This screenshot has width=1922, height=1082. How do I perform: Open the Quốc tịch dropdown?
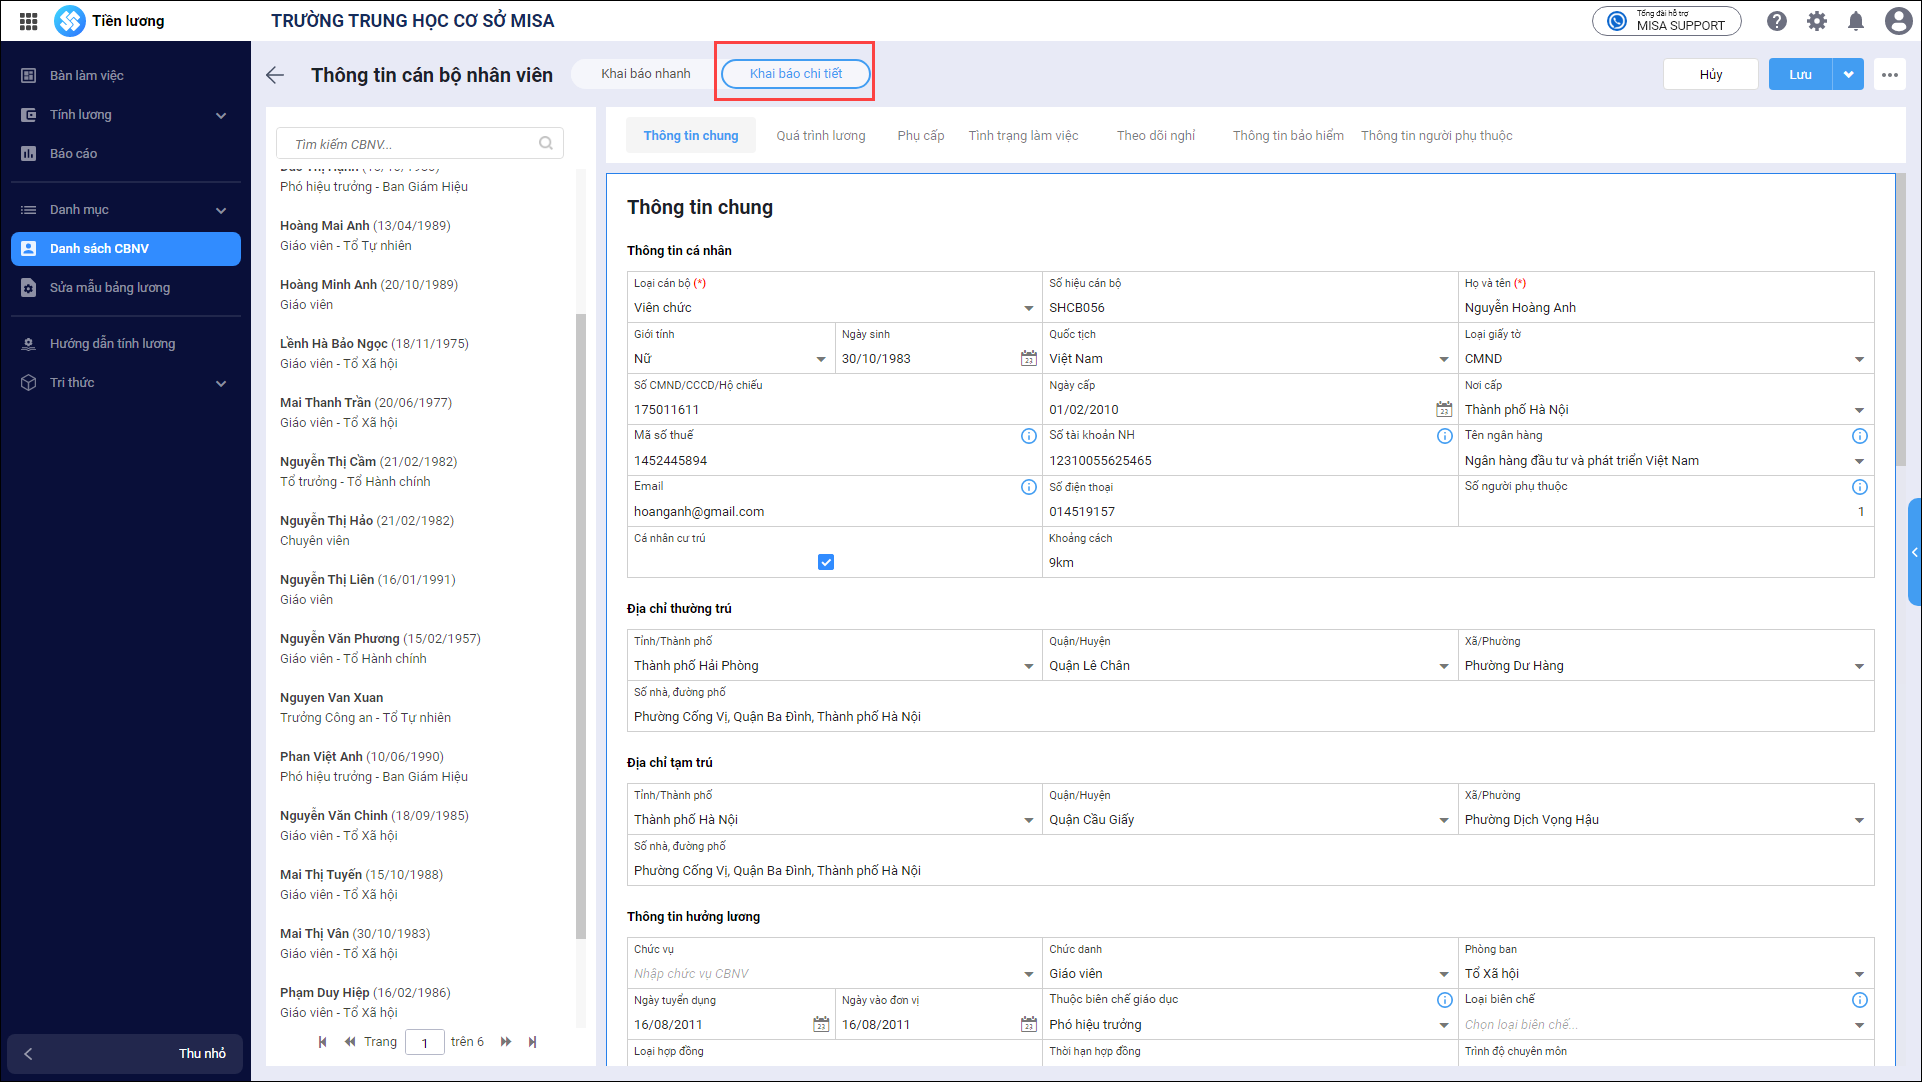pos(1444,359)
